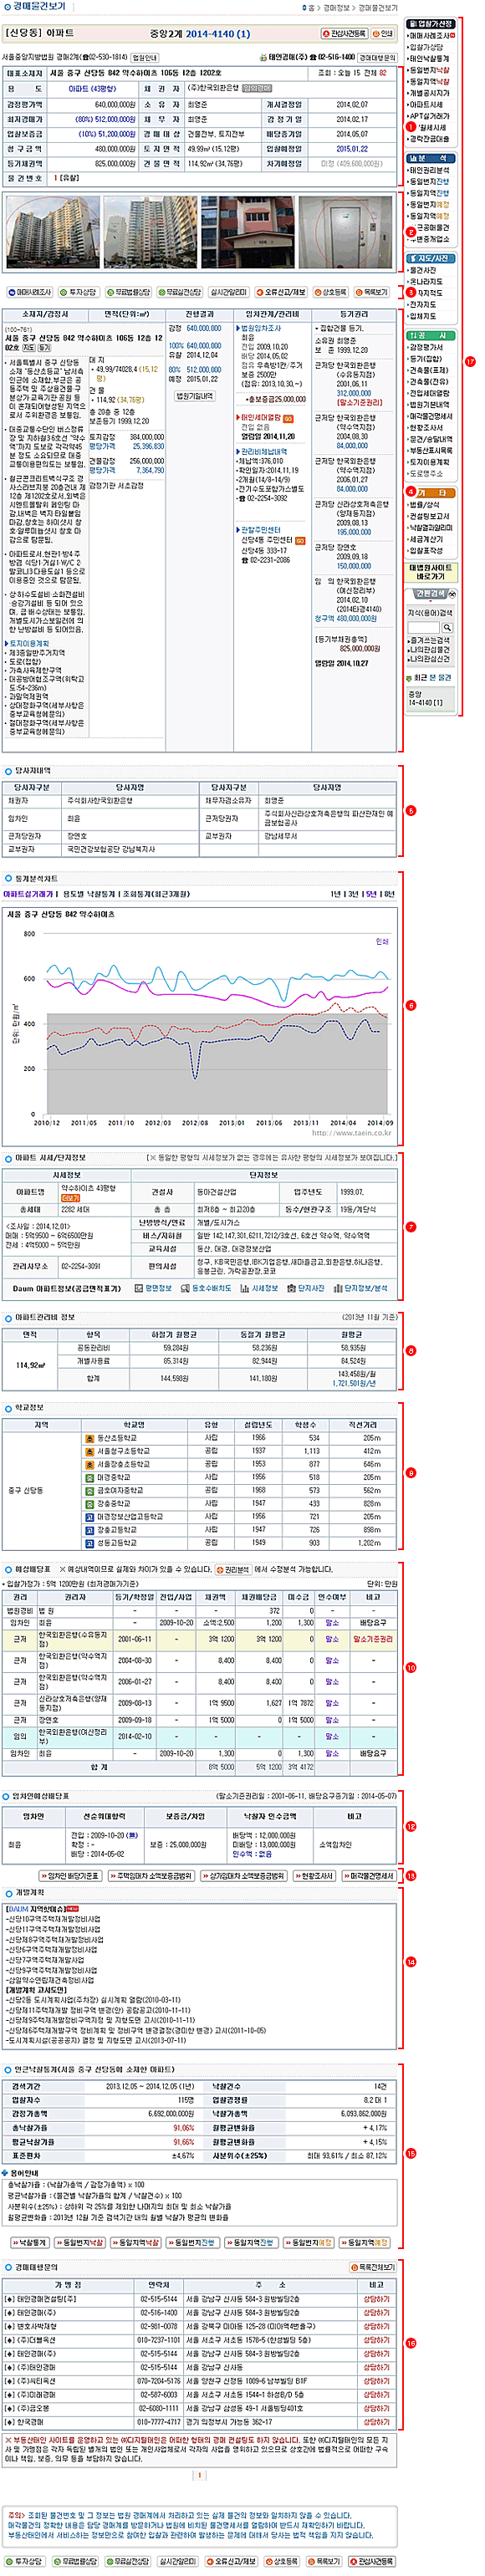Click page number 1 in pagination
Screen dimensions: 485x2576
pyautogui.click(x=199, y=2475)
